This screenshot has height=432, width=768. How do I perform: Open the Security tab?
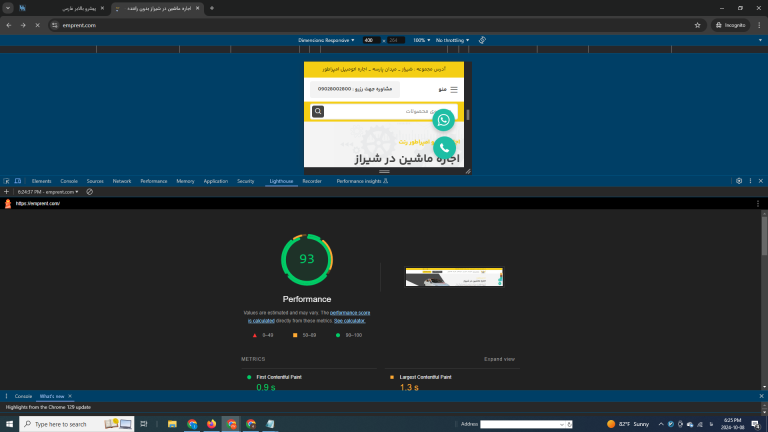(245, 181)
